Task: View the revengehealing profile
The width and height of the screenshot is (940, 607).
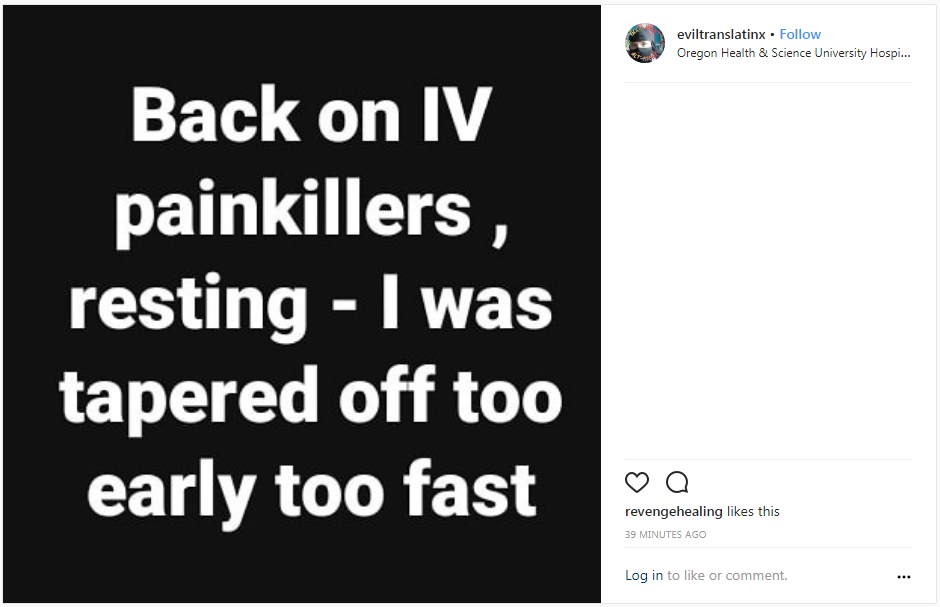Action: (x=674, y=511)
